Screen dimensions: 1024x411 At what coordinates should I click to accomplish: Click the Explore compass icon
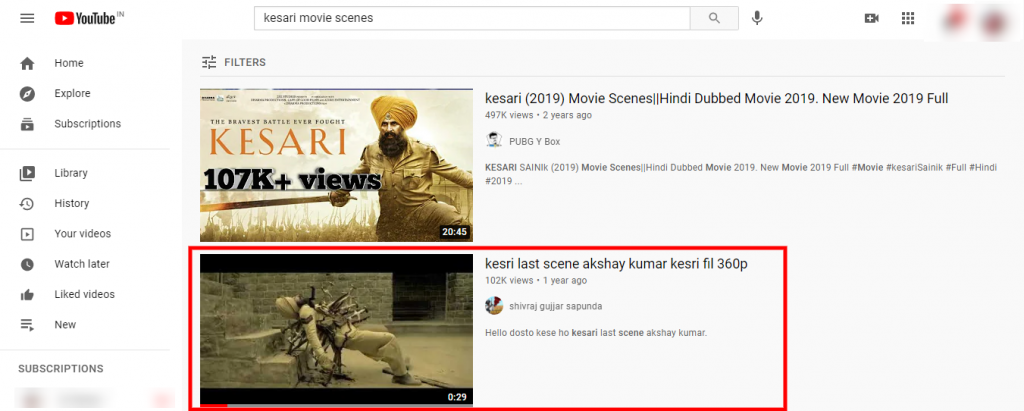[x=27, y=93]
